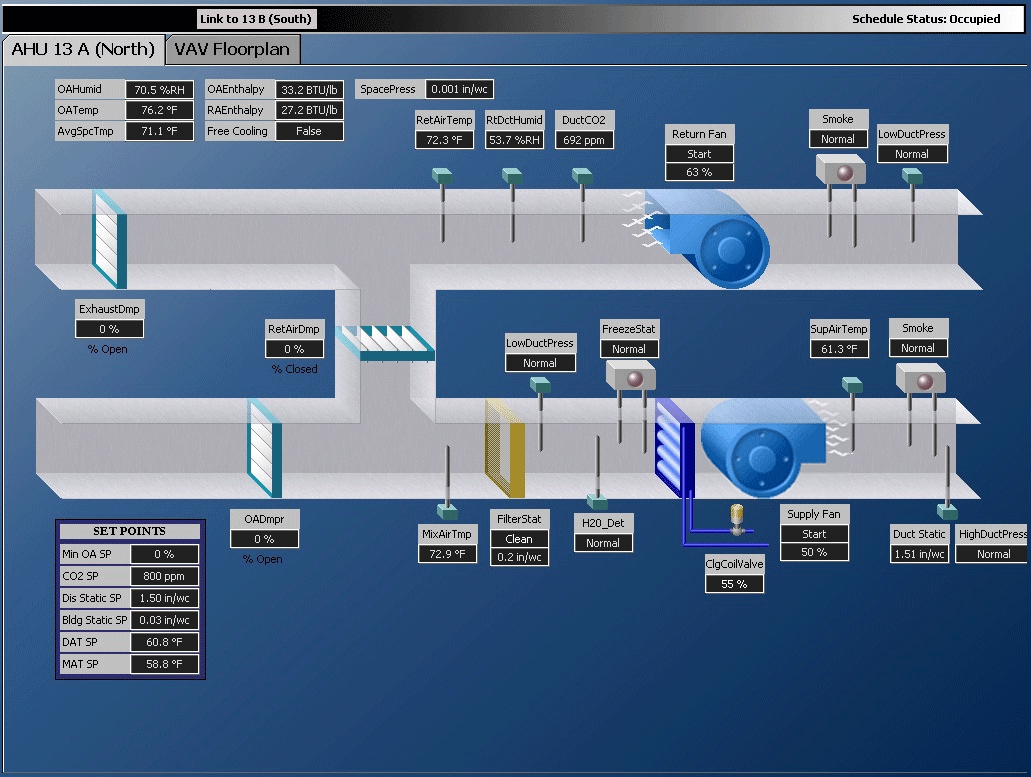Adjust the ClgCoilValve 55 % value
This screenshot has width=1031, height=777.
pos(734,583)
